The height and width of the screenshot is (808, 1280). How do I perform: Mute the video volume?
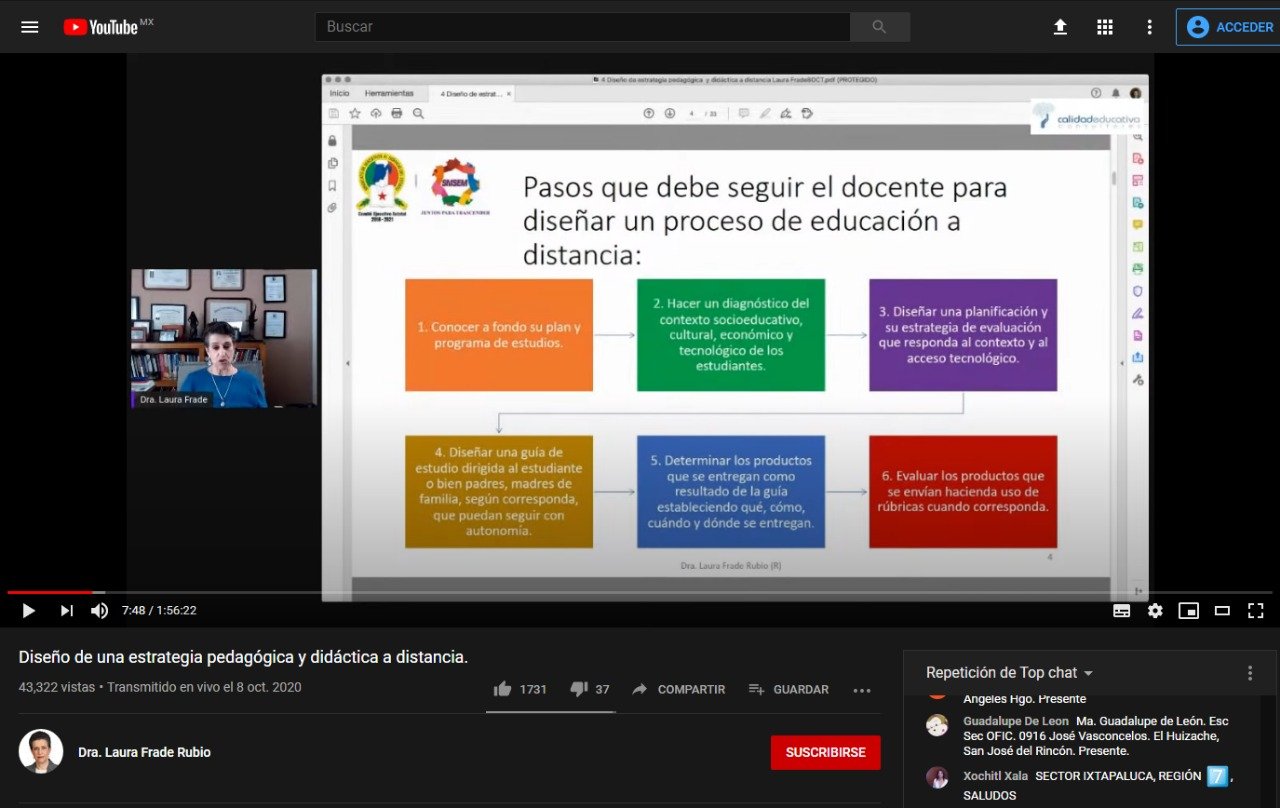[99, 610]
